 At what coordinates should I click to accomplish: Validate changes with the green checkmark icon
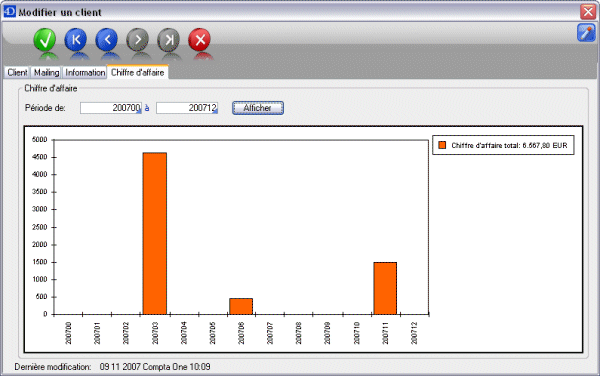click(44, 40)
